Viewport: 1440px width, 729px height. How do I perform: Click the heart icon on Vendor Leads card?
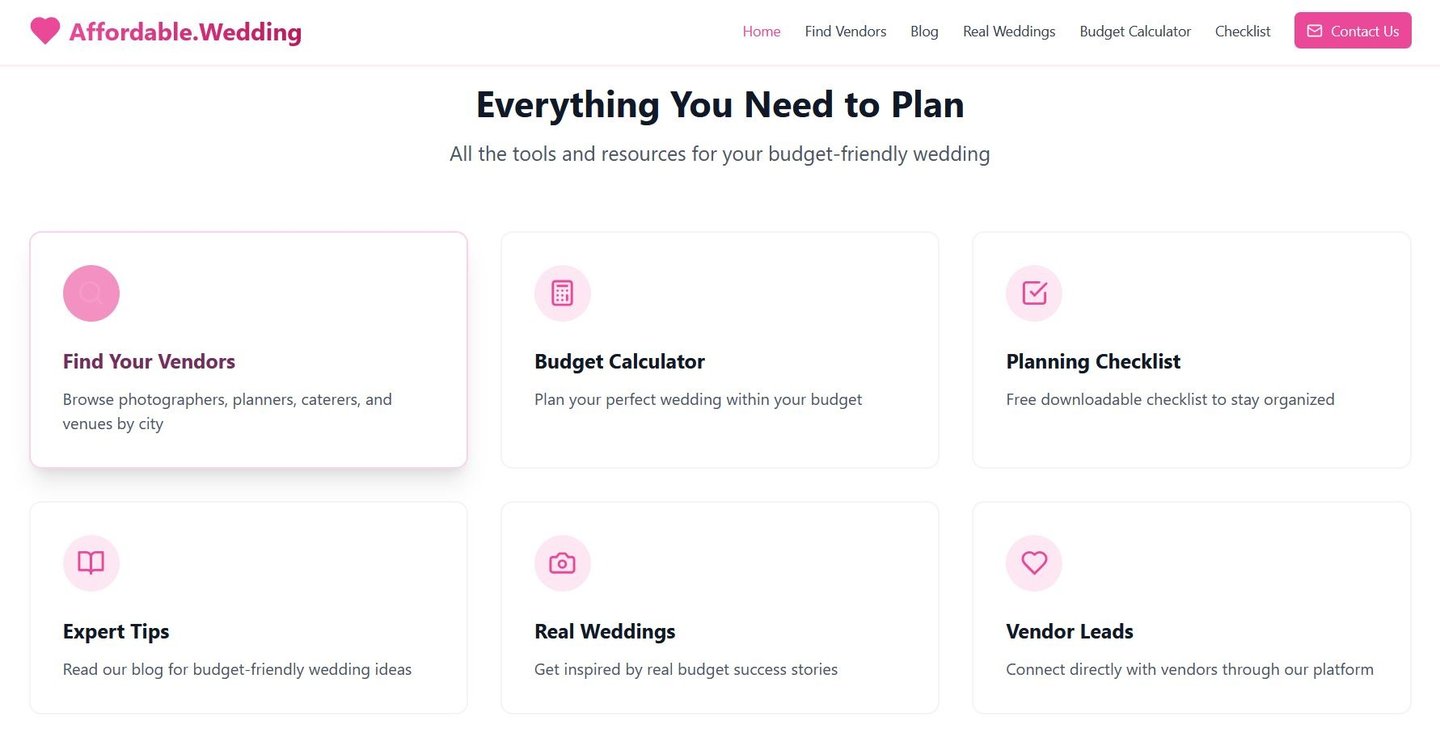[1034, 563]
